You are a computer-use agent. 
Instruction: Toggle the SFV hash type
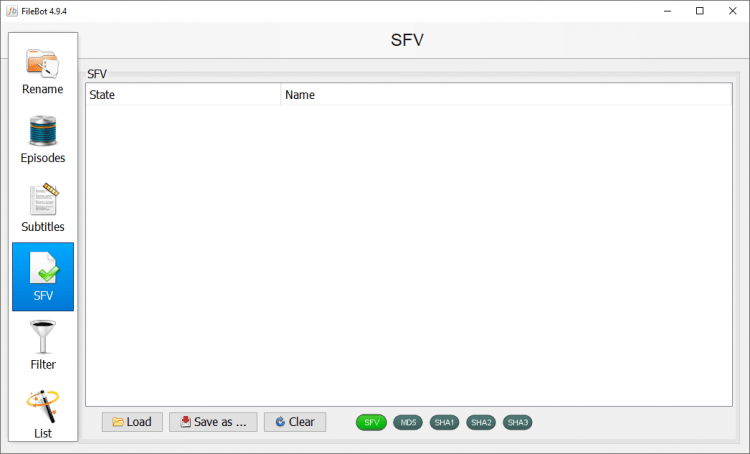371,422
